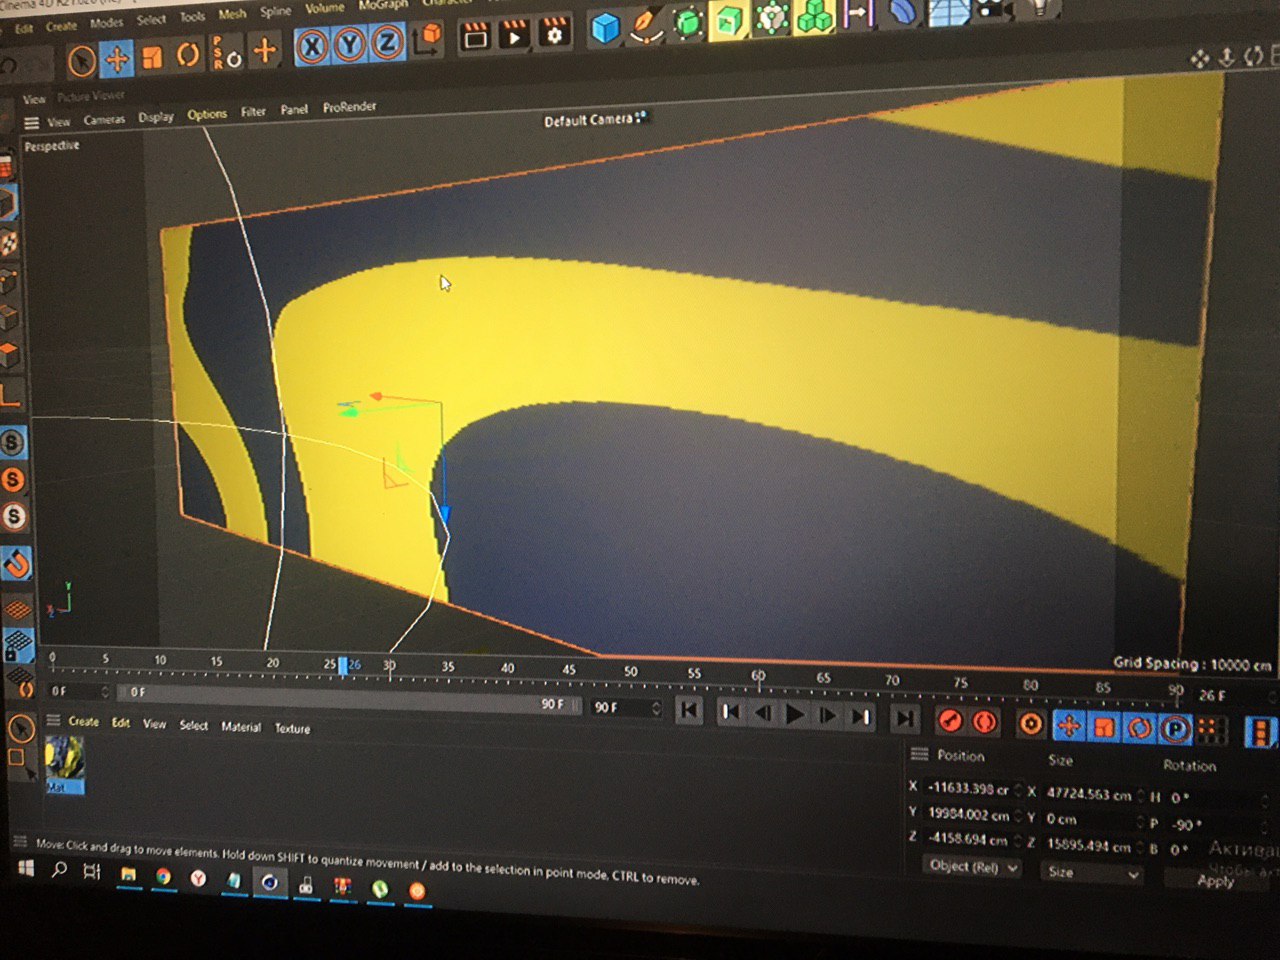Image resolution: width=1280 pixels, height=960 pixels.
Task: Open the viewport Options menu
Action: [x=207, y=114]
